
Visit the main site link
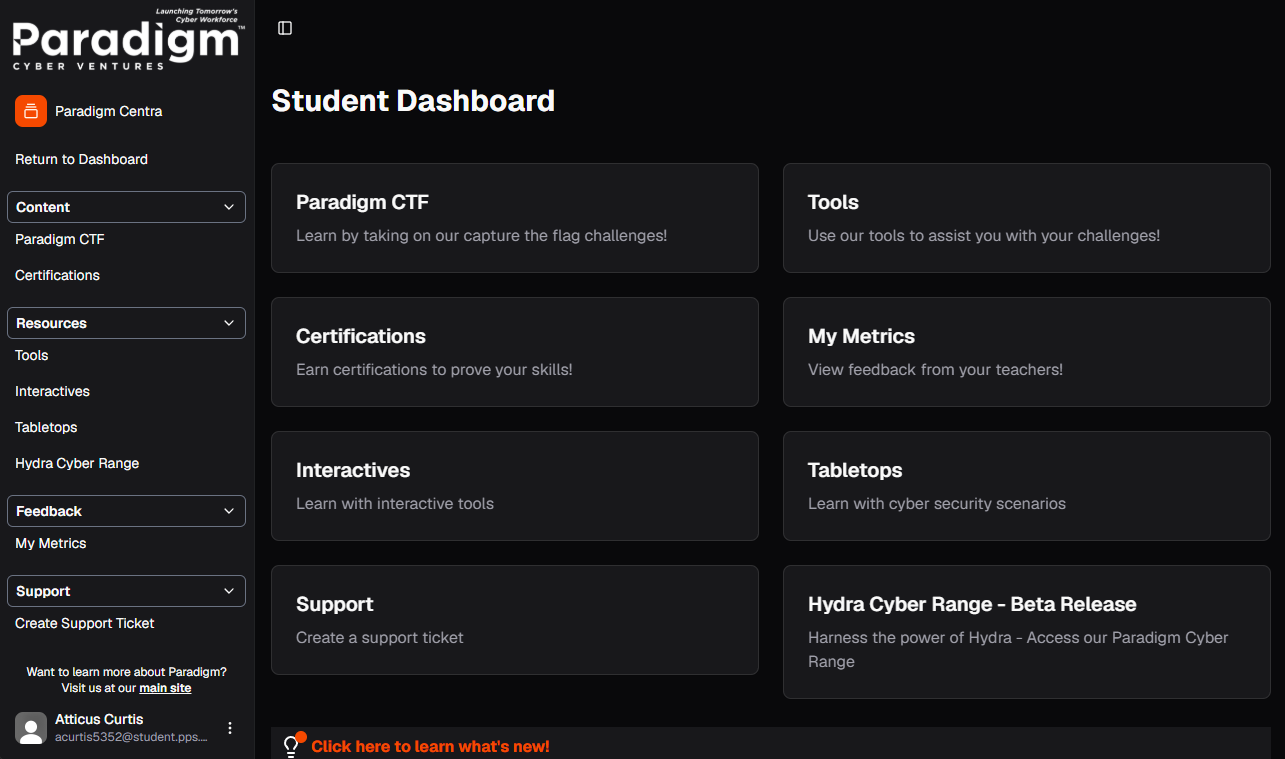point(165,688)
